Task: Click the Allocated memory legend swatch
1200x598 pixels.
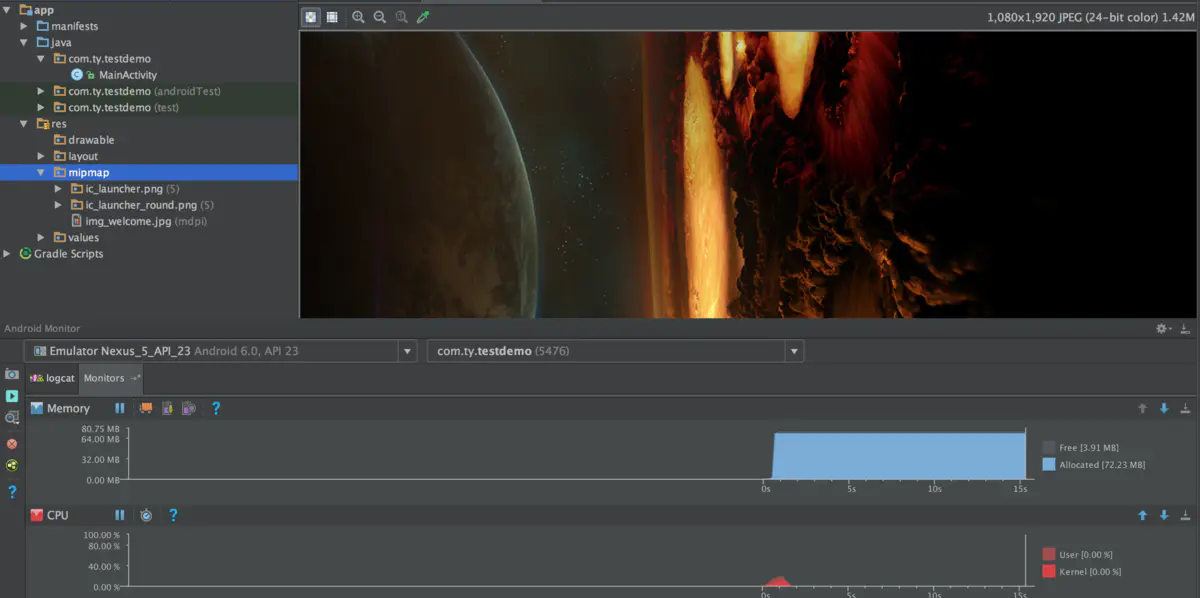Action: point(1049,464)
